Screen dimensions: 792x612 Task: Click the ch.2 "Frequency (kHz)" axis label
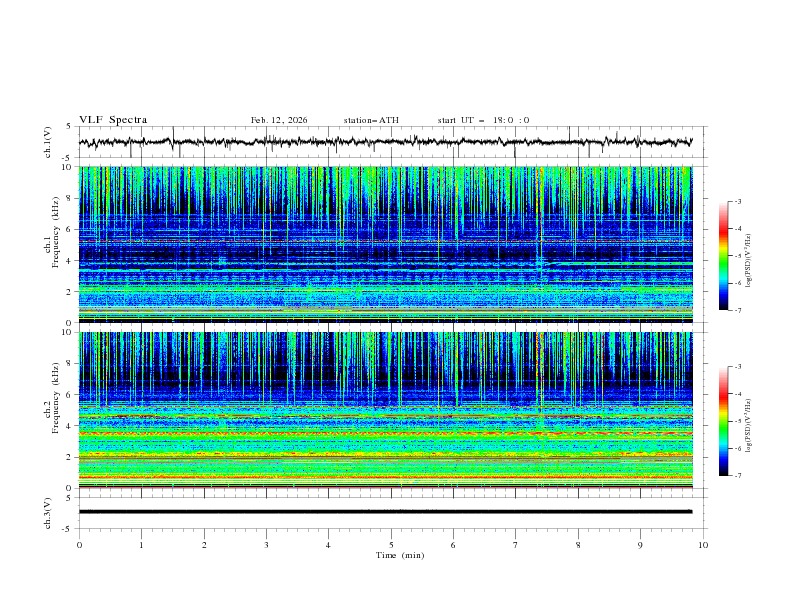point(55,397)
